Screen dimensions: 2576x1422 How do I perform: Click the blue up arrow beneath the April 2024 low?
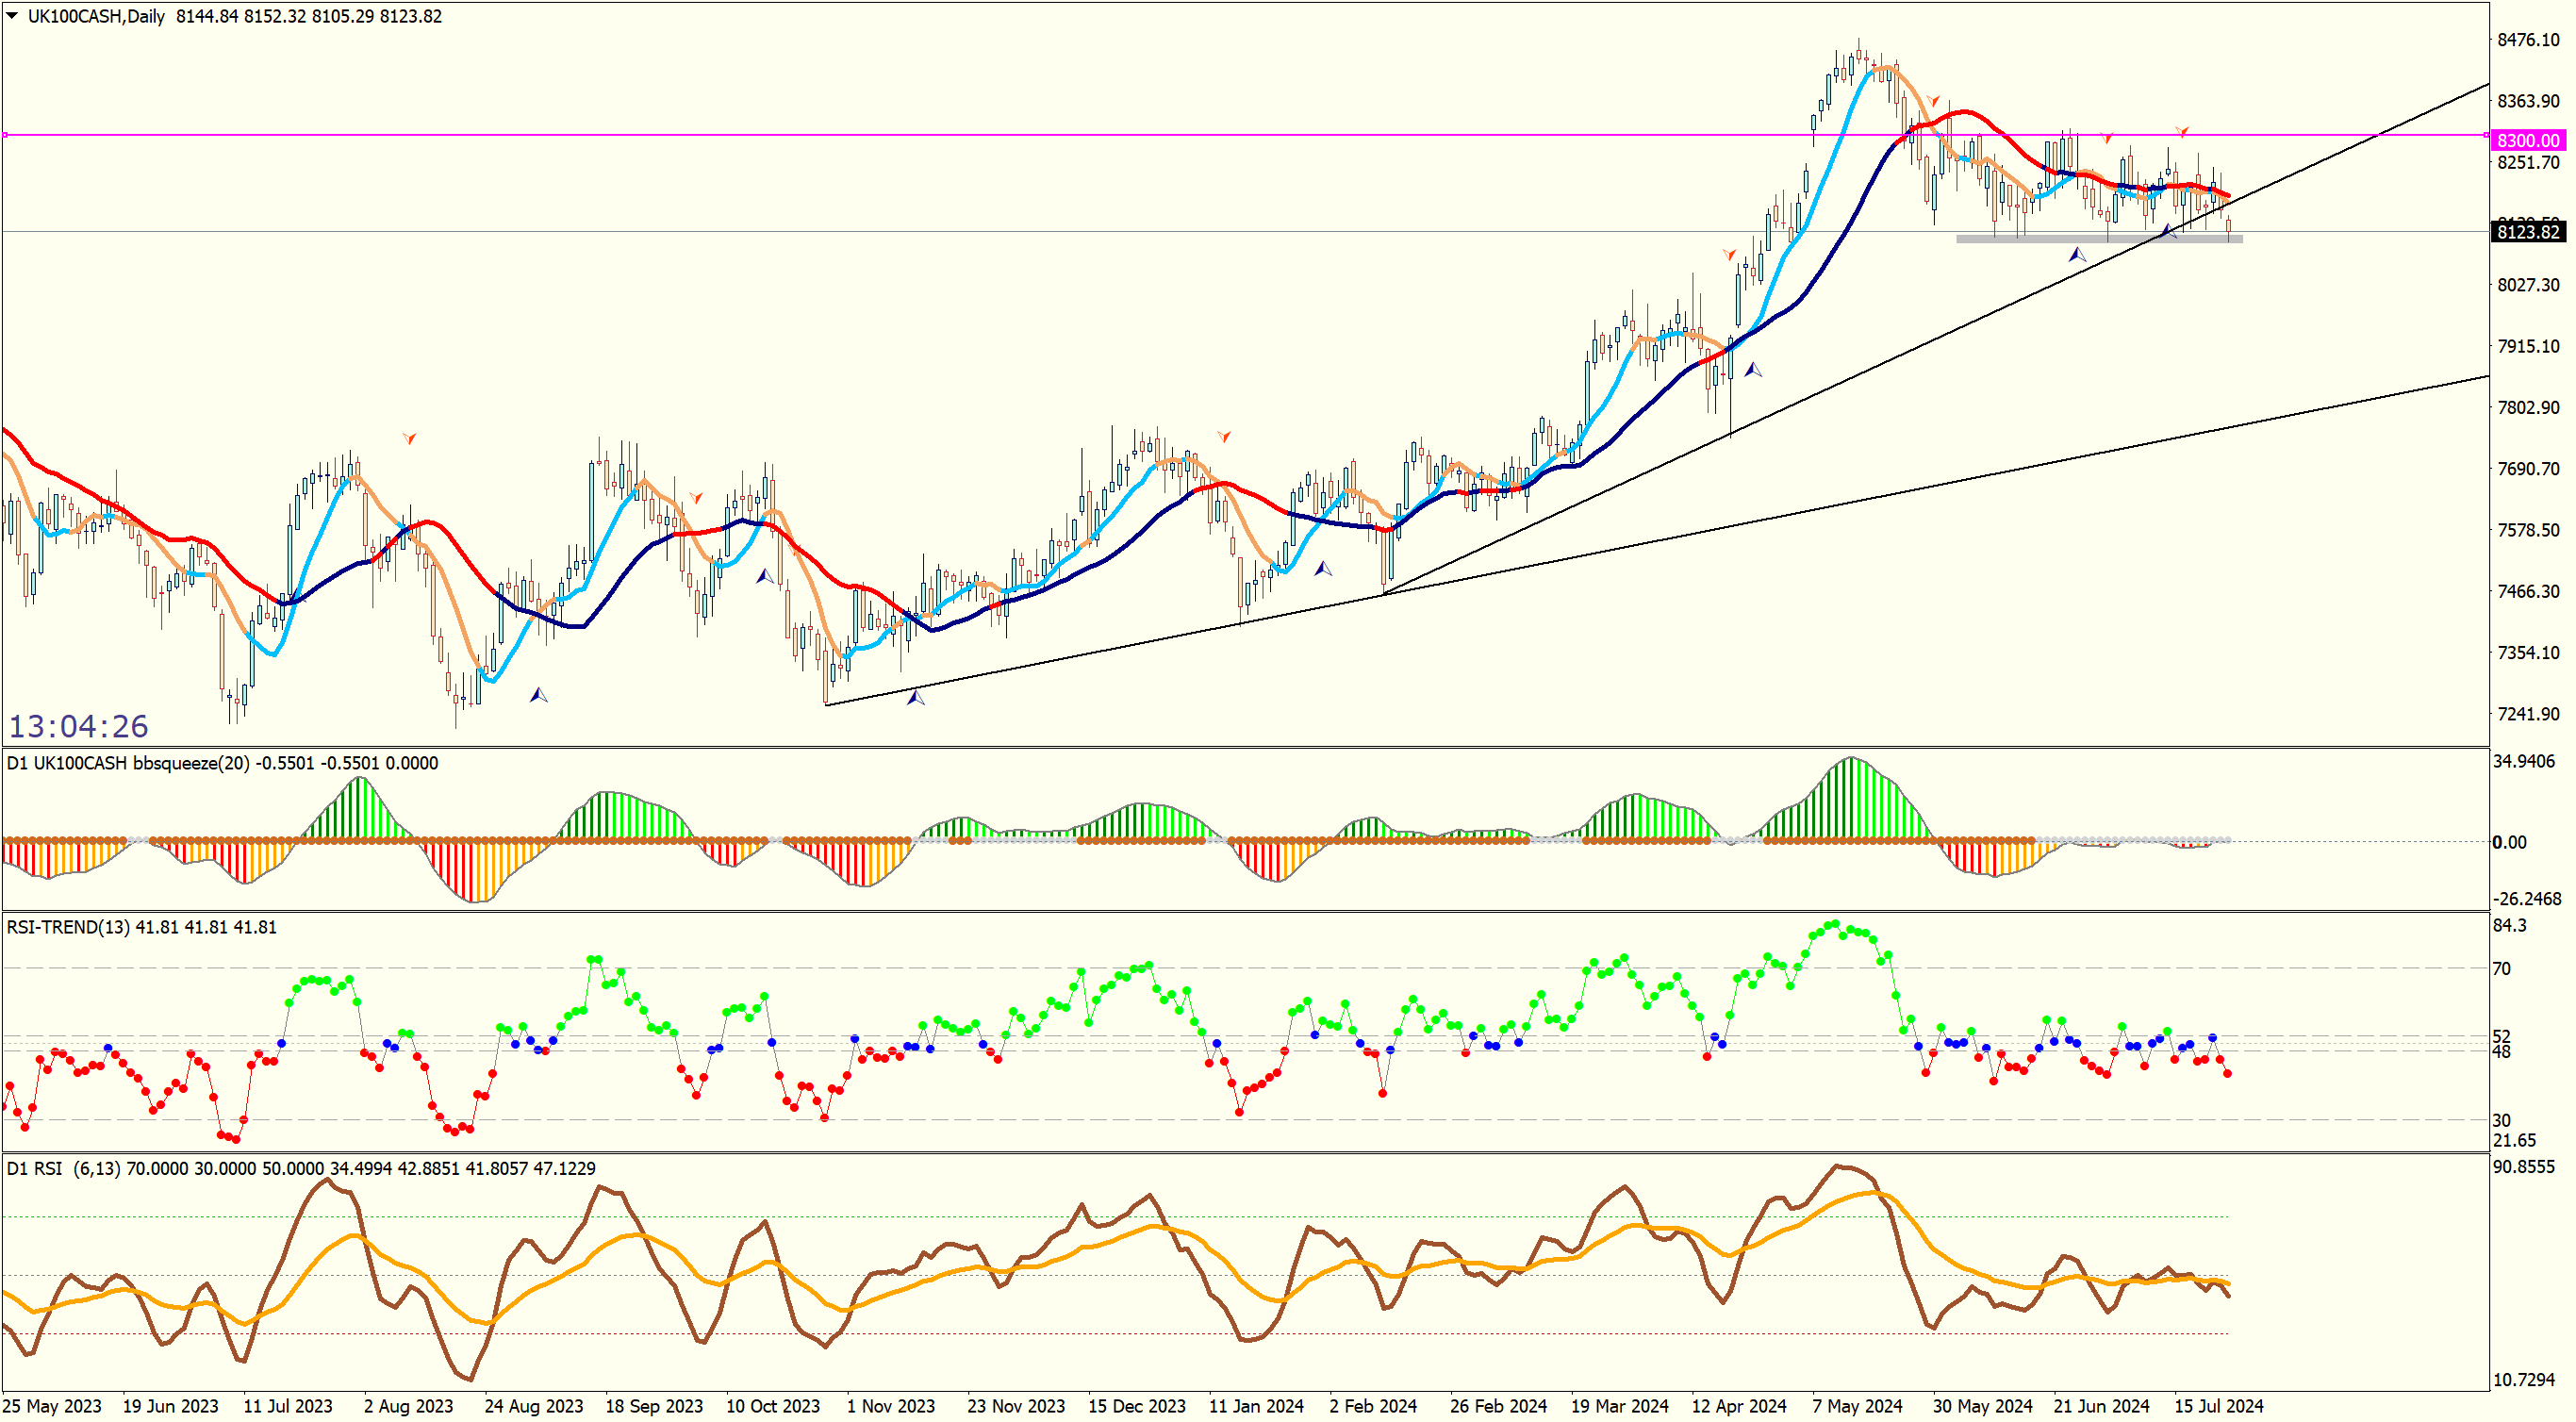click(x=1753, y=370)
